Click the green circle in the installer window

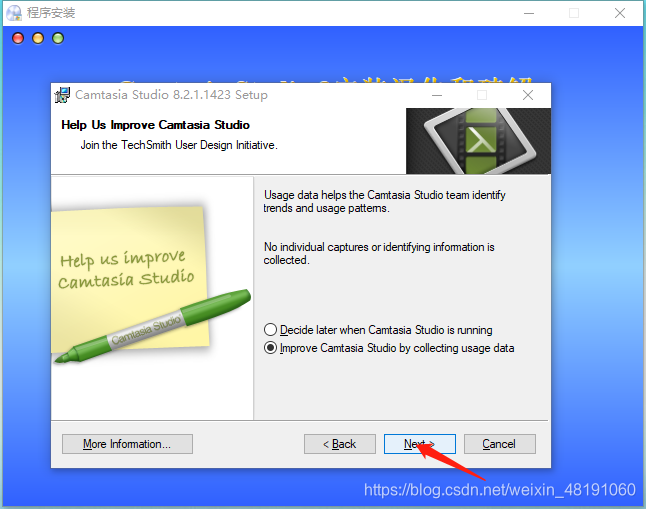tap(58, 38)
